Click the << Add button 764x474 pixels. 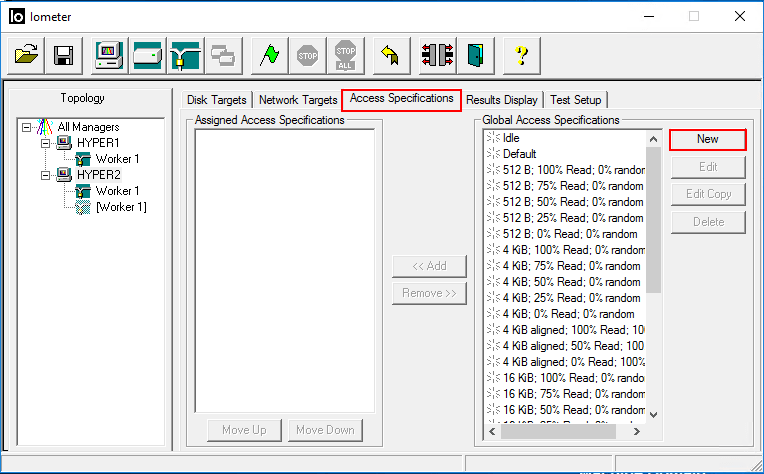click(429, 266)
